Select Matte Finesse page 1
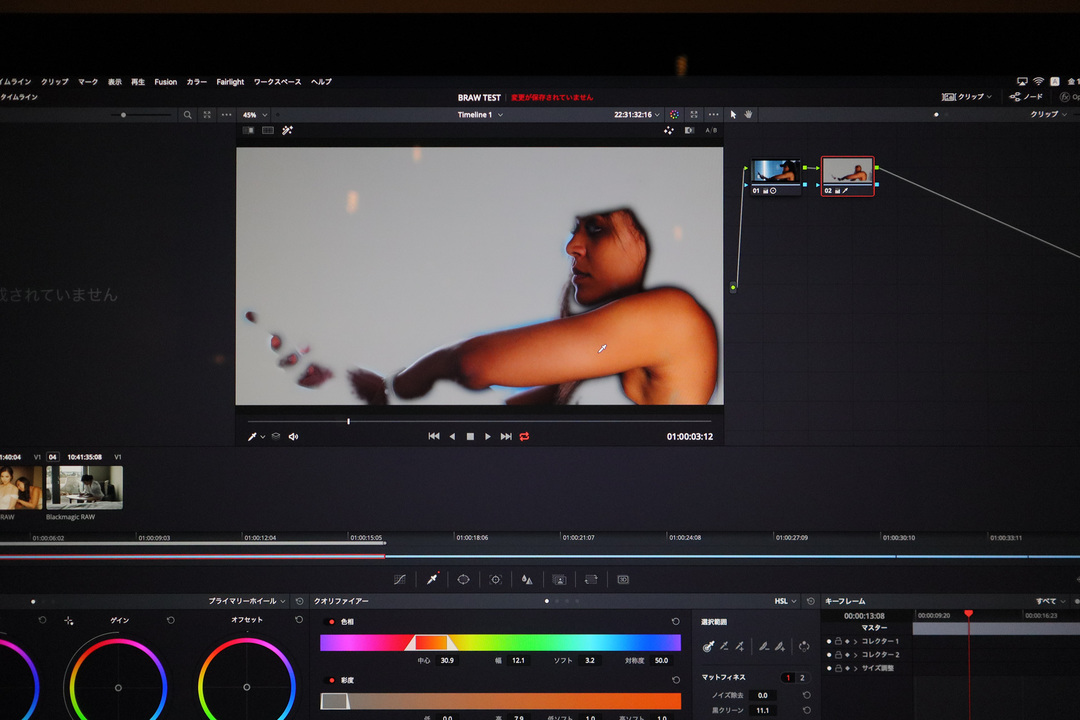Image resolution: width=1080 pixels, height=720 pixels. tap(788, 678)
